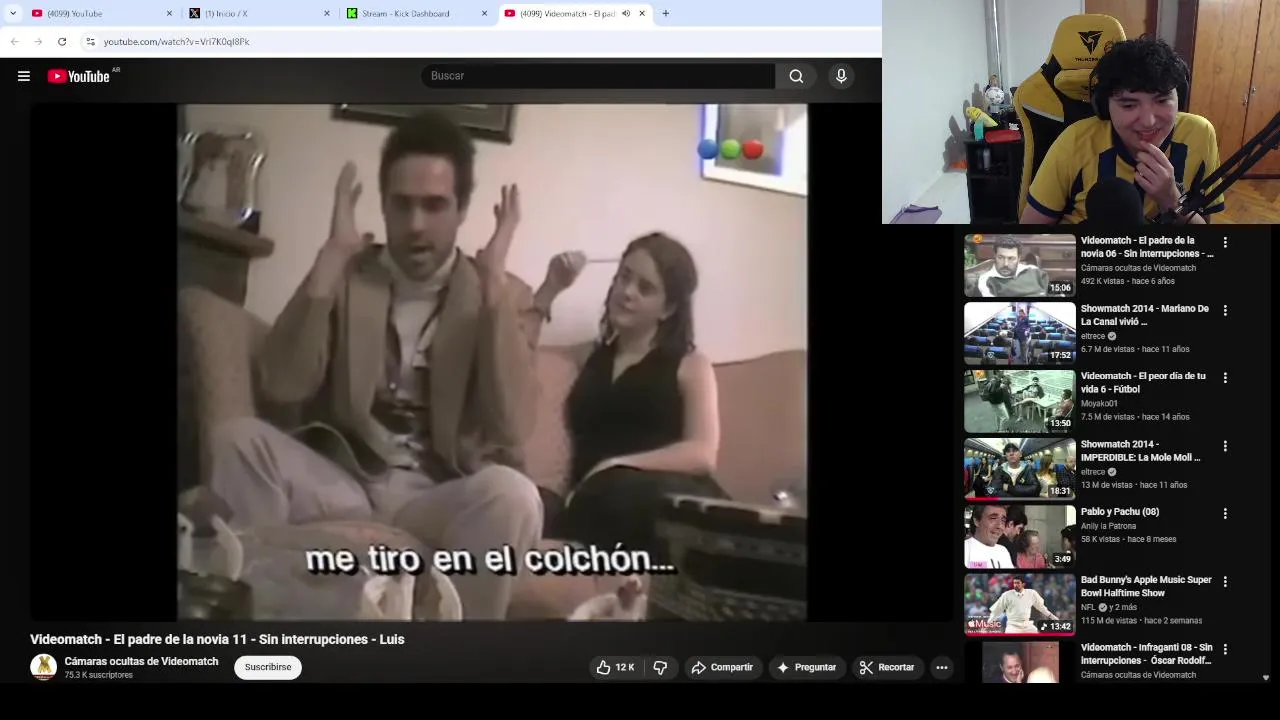Open options for El peor día de tu vida 6
Screen dimensions: 1280x720
(x=1225, y=378)
